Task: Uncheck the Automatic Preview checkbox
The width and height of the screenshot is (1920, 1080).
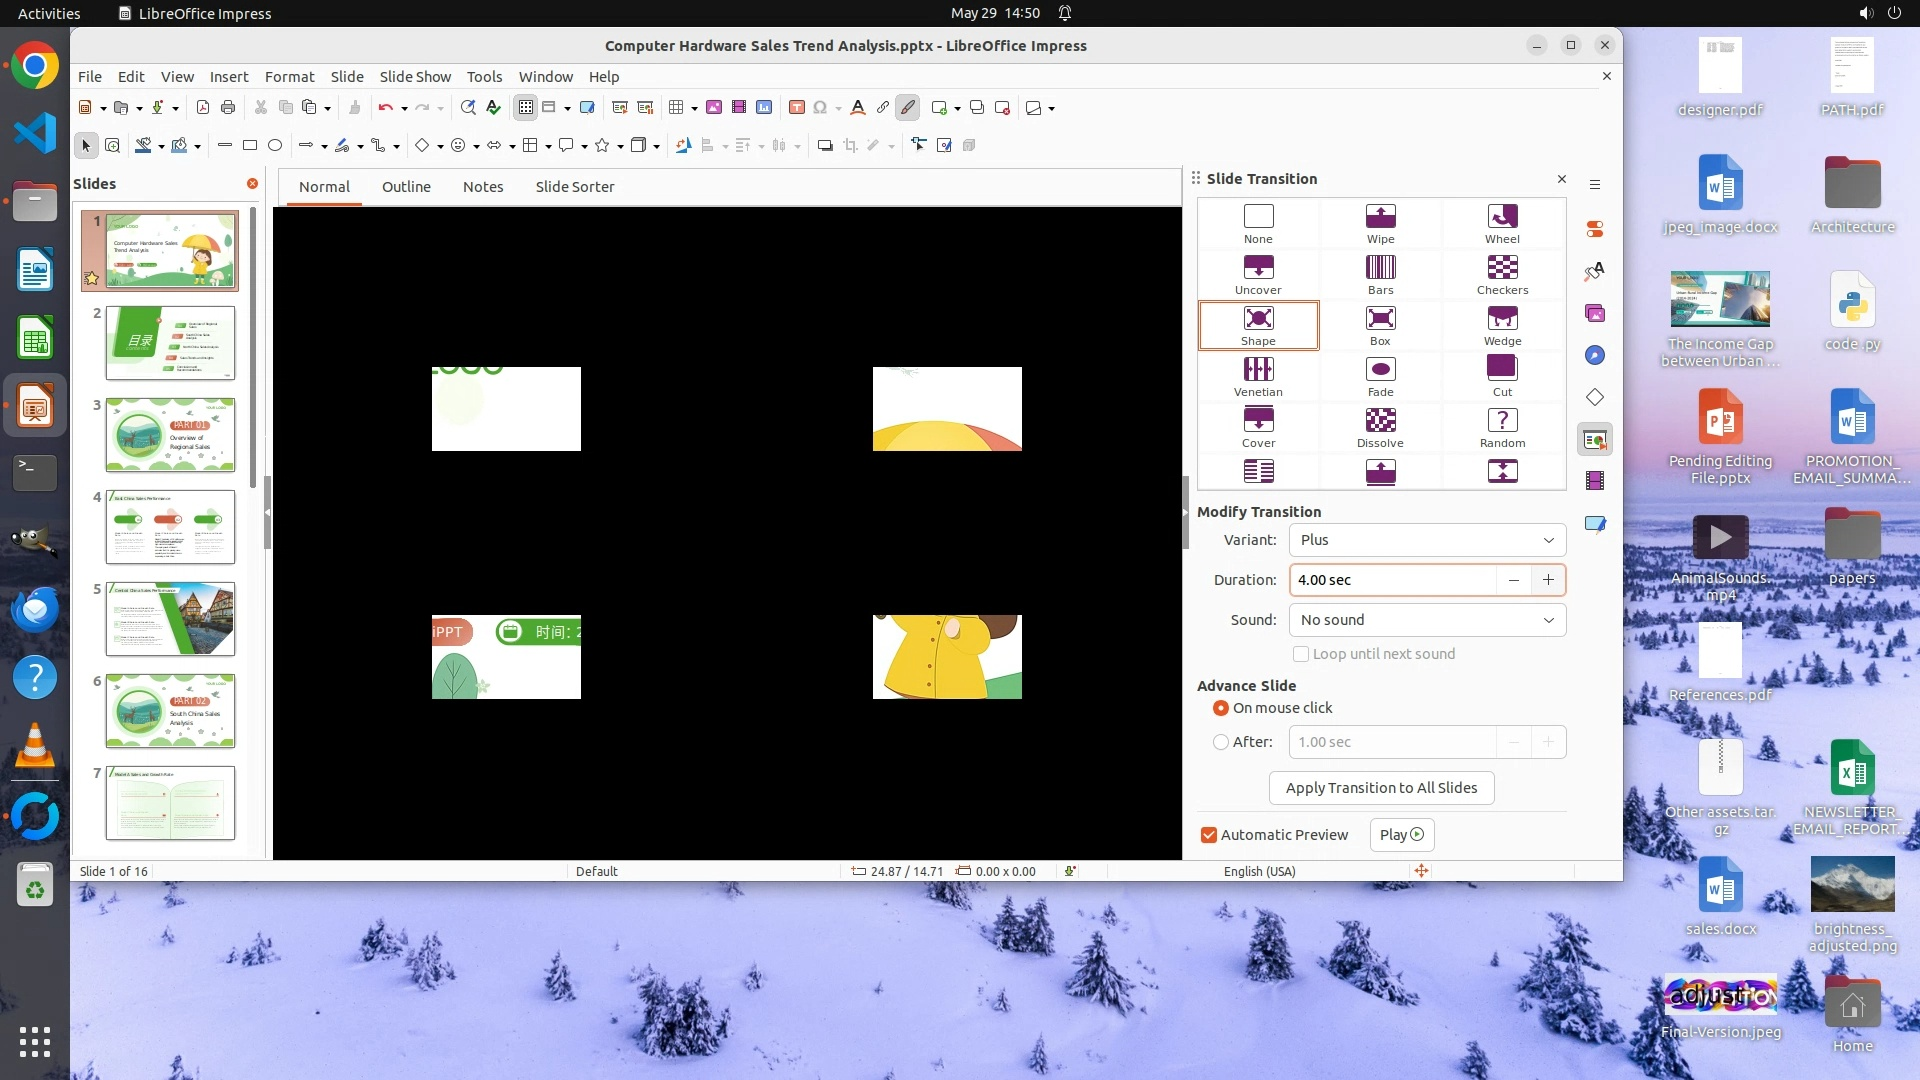Action: pyautogui.click(x=1209, y=835)
